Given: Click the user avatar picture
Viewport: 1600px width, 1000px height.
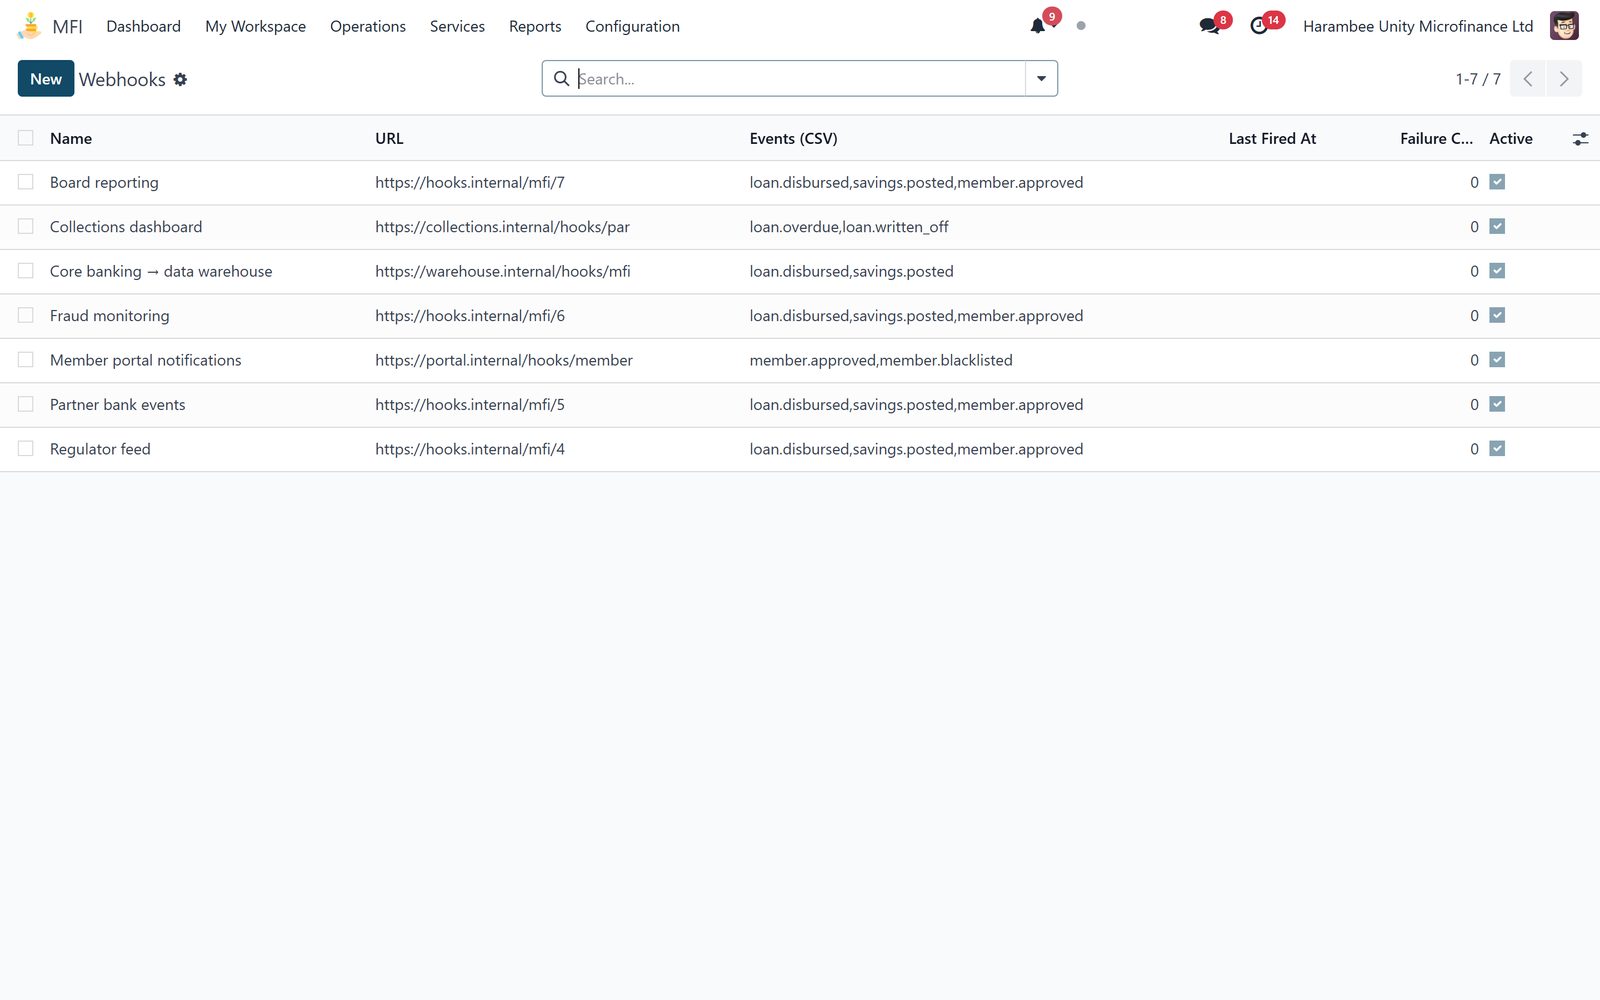Looking at the screenshot, I should 1564,26.
